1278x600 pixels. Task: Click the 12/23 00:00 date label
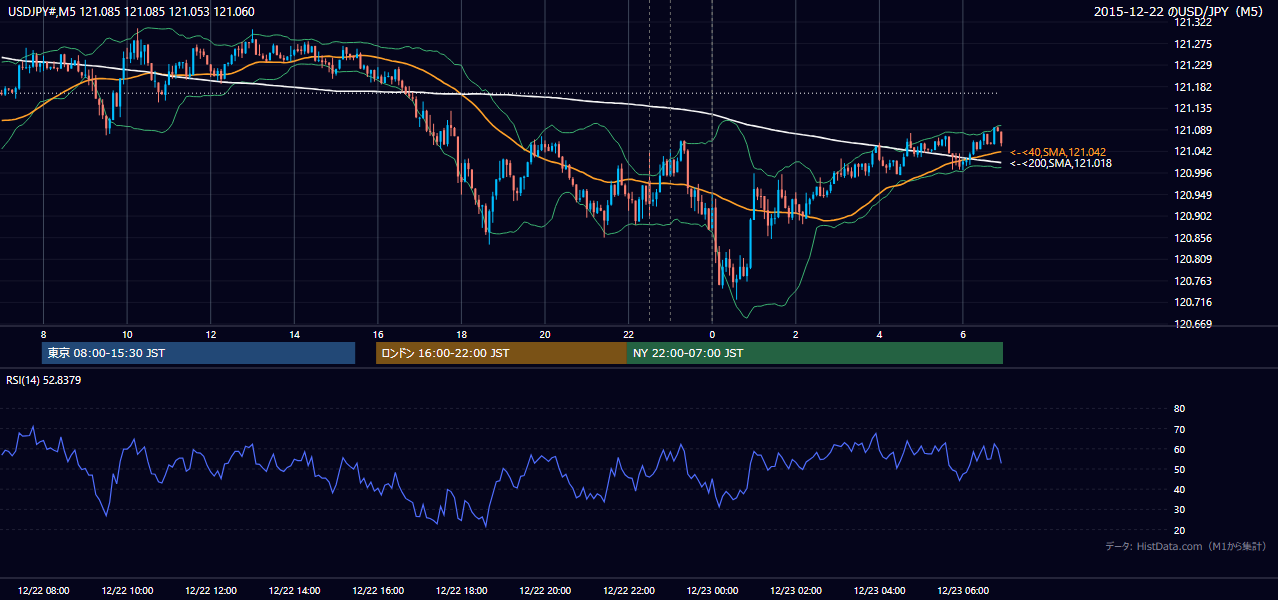tap(712, 591)
